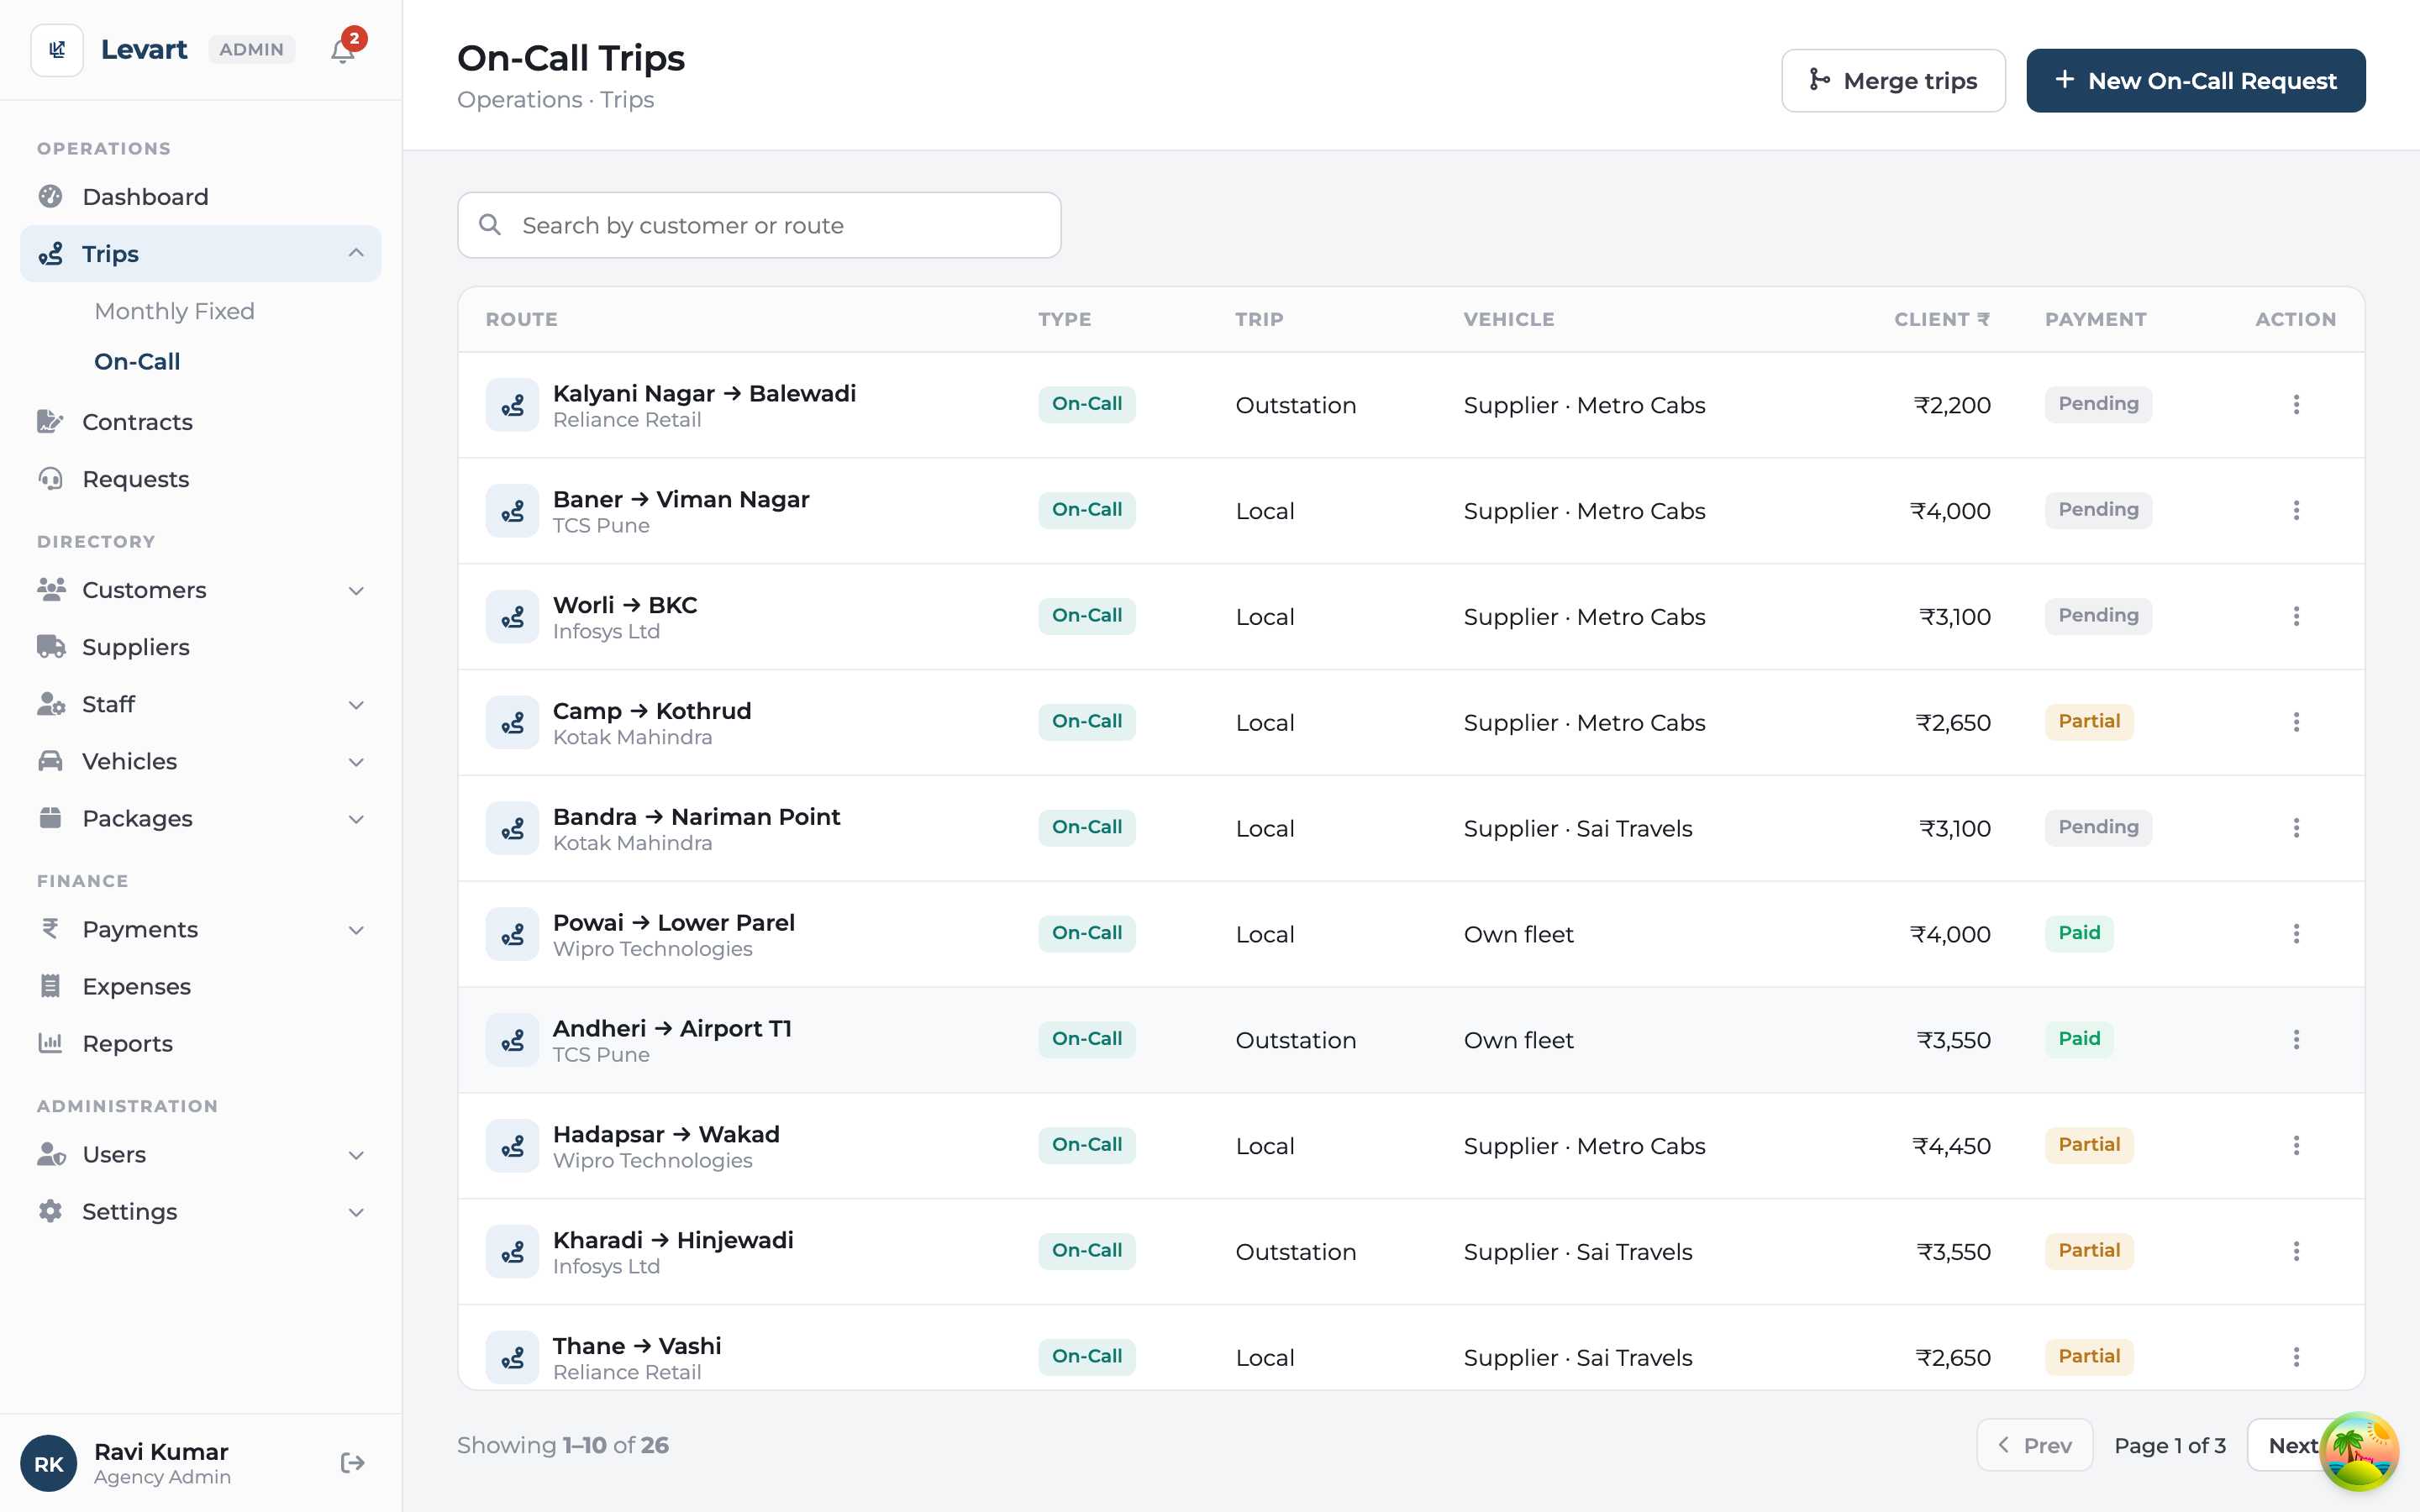This screenshot has height=1512, width=2420.
Task: Click the CLIENT ₹ column header
Action: (1942, 319)
